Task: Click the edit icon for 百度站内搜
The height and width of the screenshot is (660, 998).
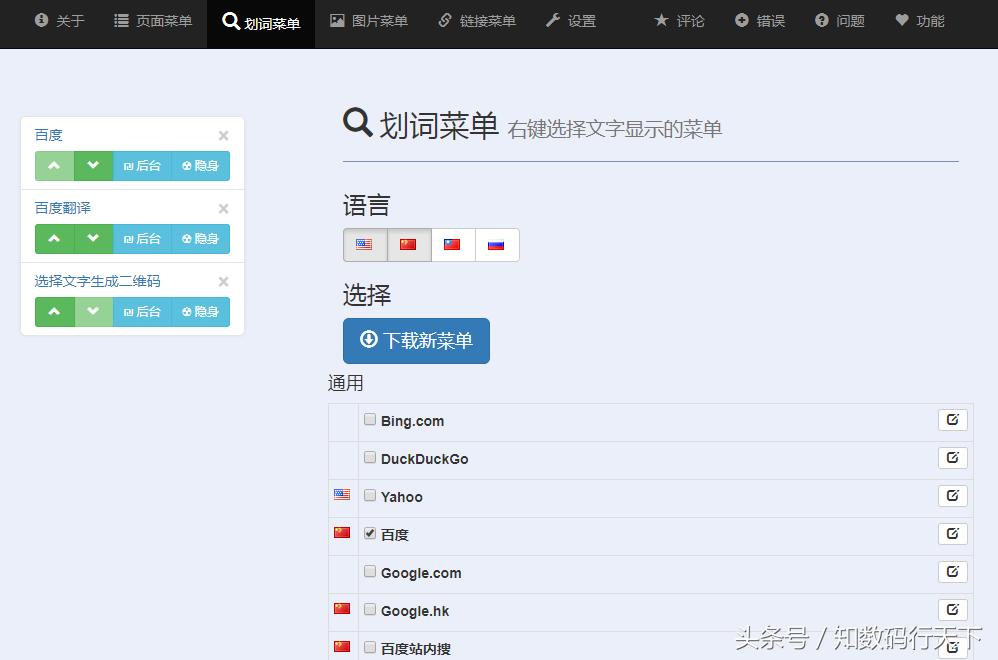Action: 952,647
